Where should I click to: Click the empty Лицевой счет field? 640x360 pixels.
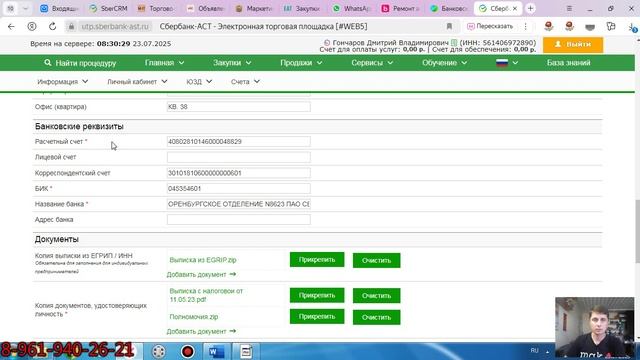click(x=239, y=157)
